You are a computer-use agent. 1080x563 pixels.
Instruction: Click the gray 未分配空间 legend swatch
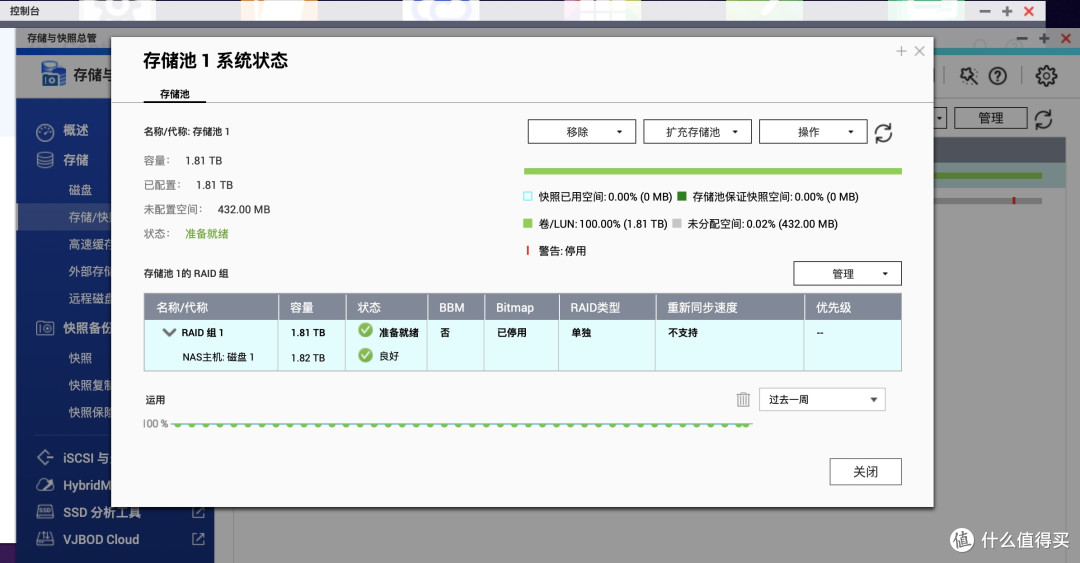pos(676,223)
